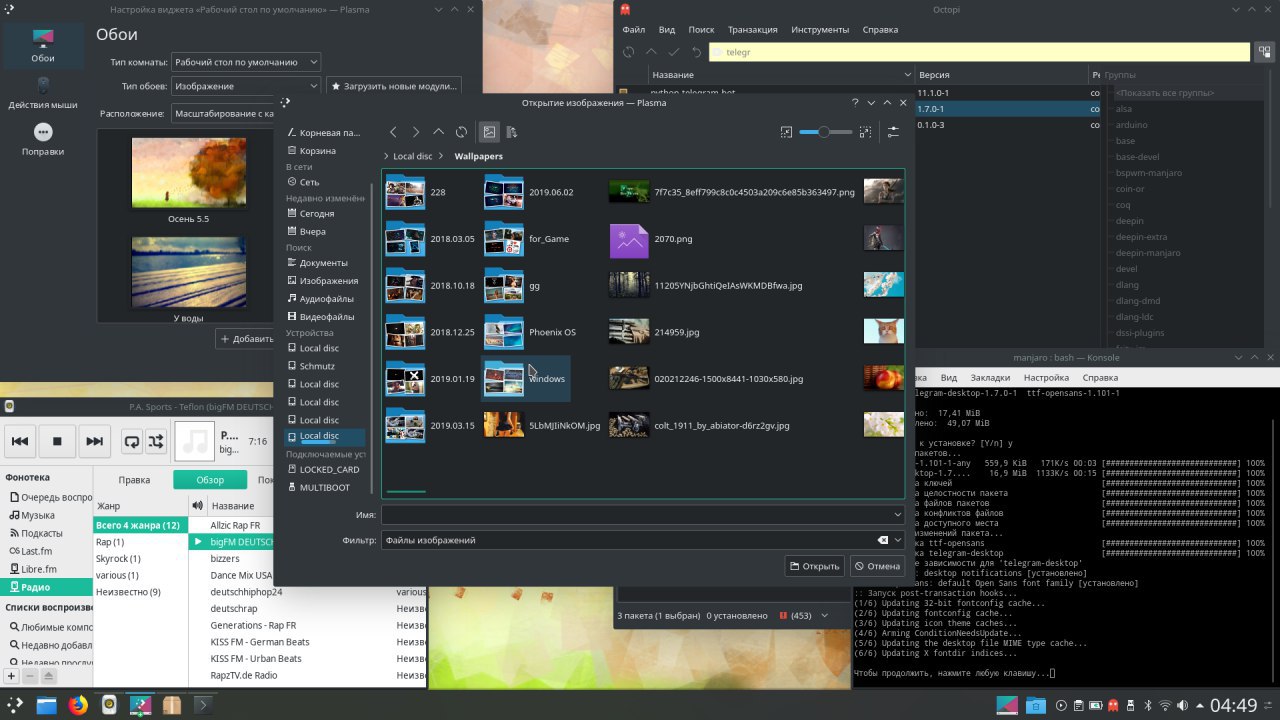Toggle repeat mode in music player

131,441
